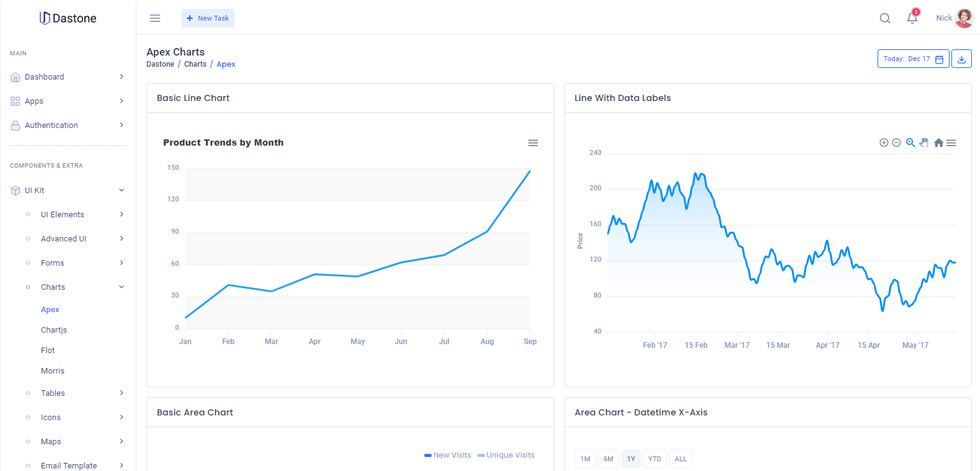Viewport: 980px width, 471px height.
Task: Click the Today: Dec 17 button
Action: [x=914, y=59]
